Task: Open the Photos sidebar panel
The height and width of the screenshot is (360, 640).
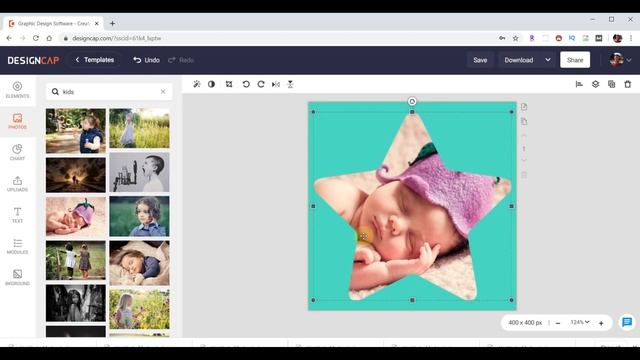Action: tap(17, 121)
